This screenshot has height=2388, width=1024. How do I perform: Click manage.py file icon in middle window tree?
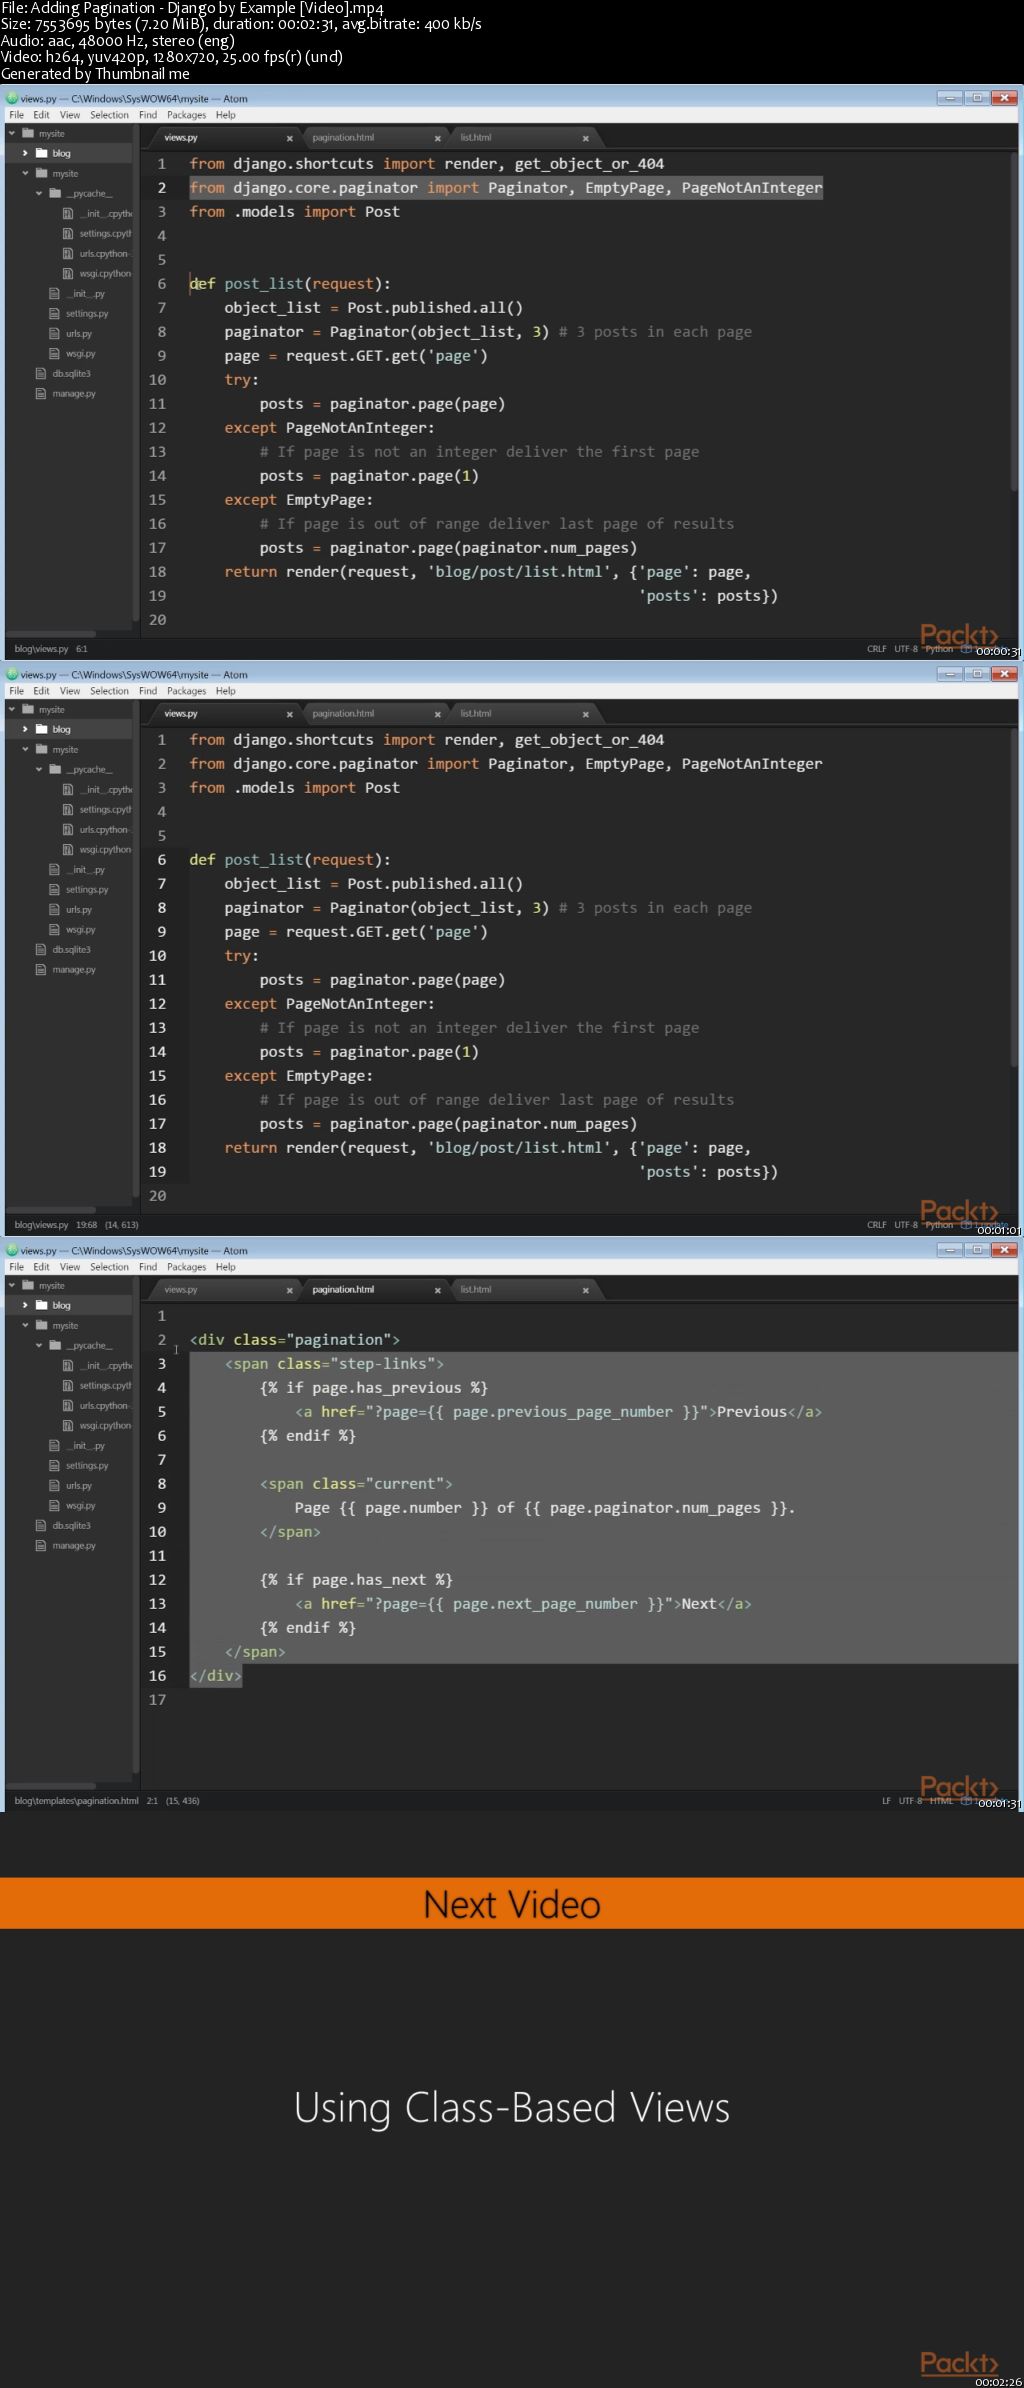(41, 970)
